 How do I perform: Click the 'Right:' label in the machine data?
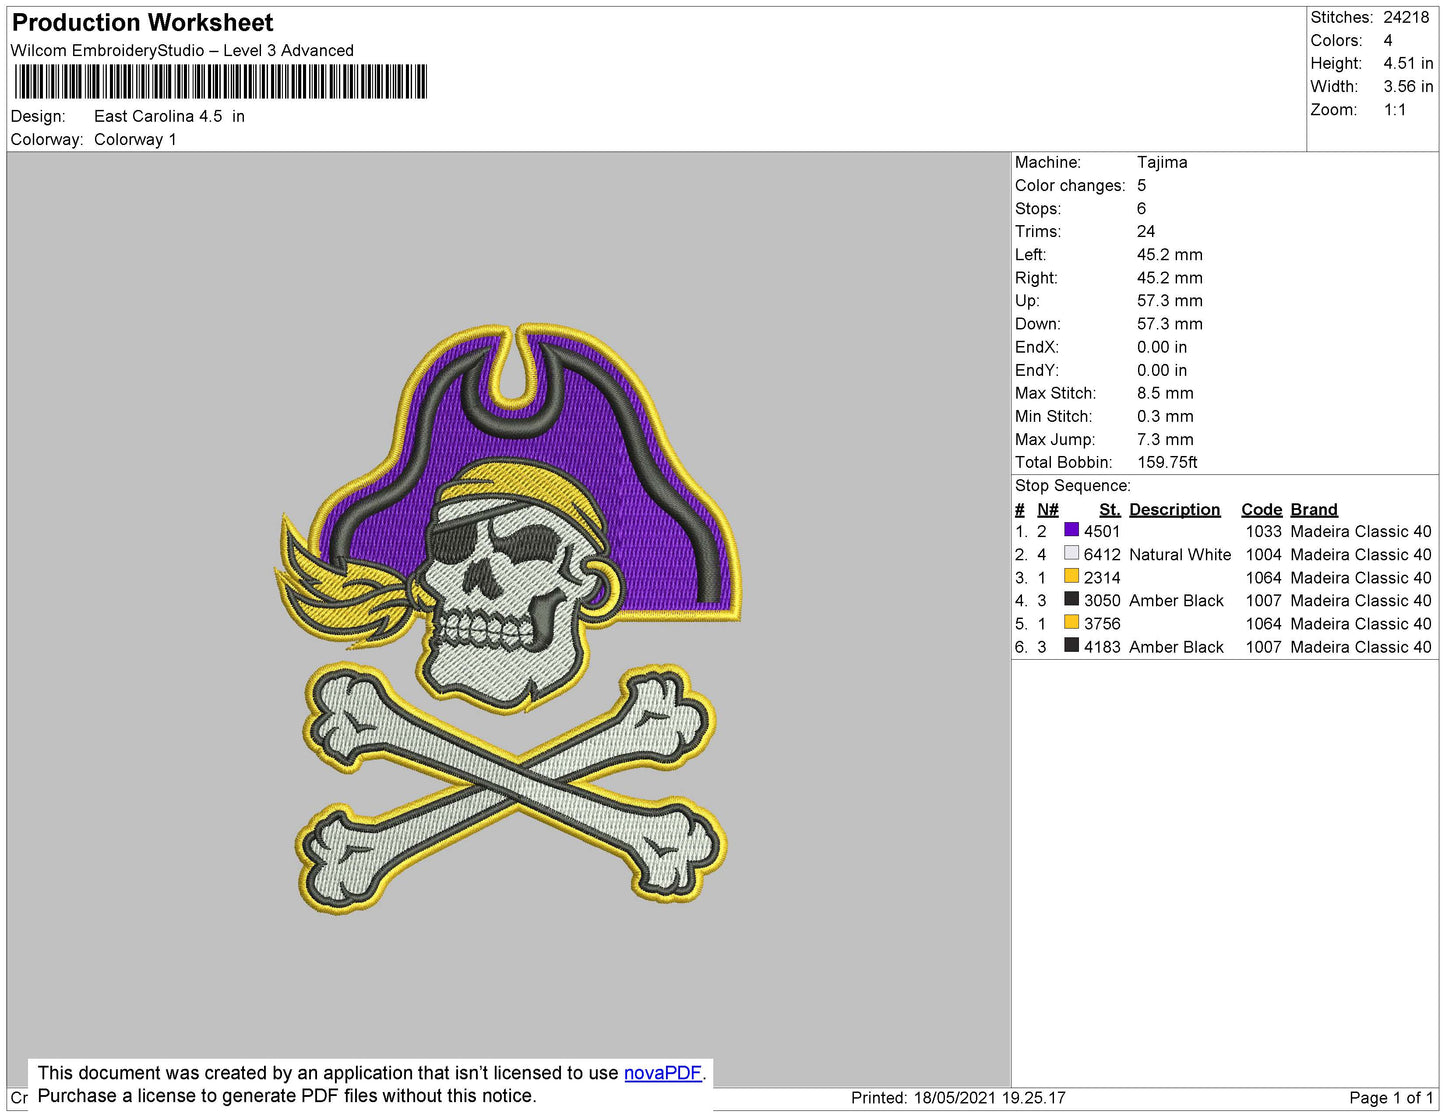coord(1036,278)
